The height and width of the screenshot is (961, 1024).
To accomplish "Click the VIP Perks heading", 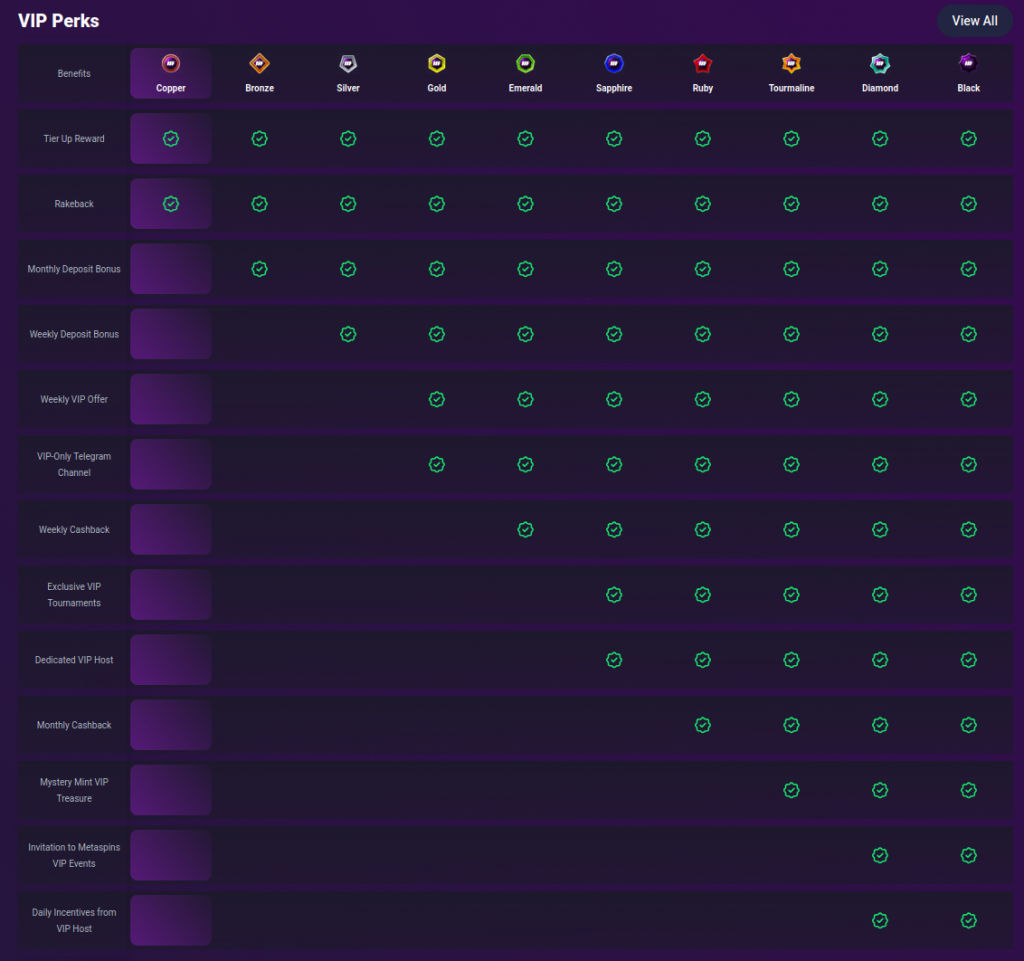I will [58, 21].
